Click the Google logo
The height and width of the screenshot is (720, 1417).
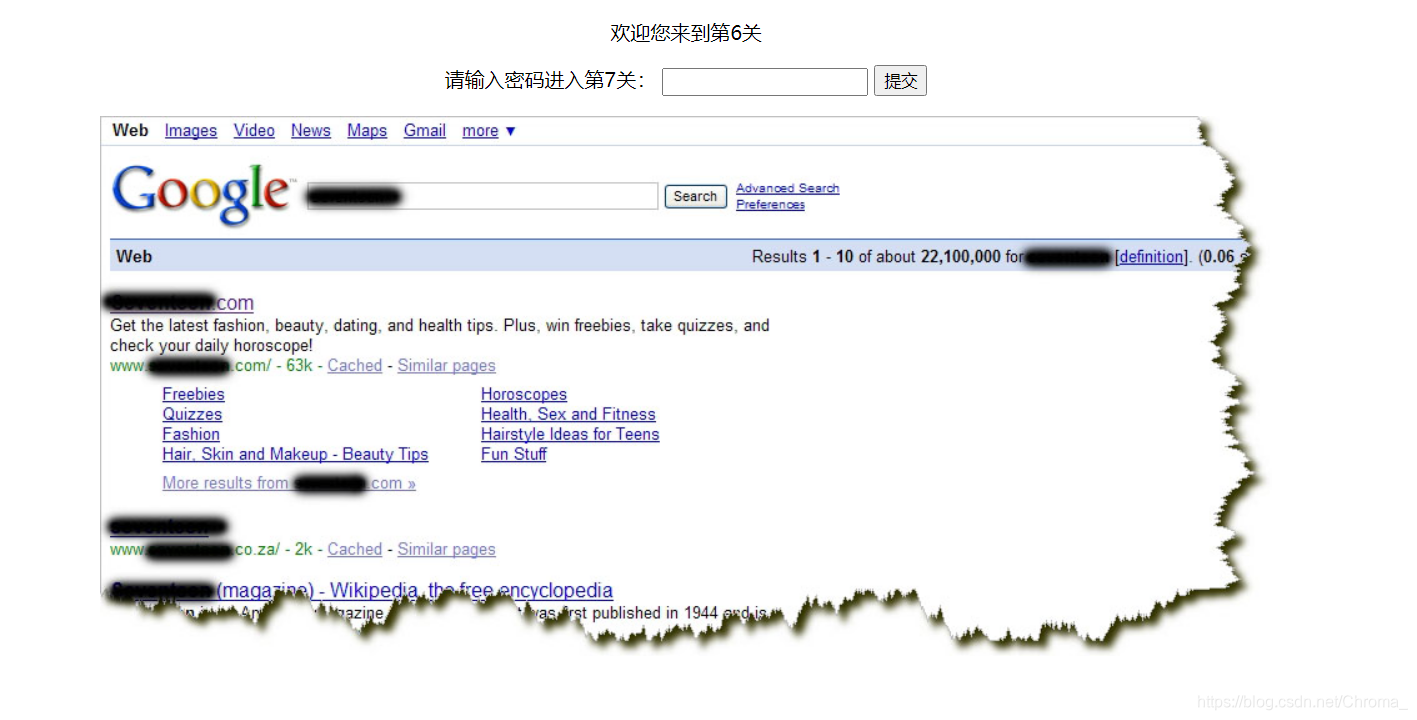tap(203, 194)
